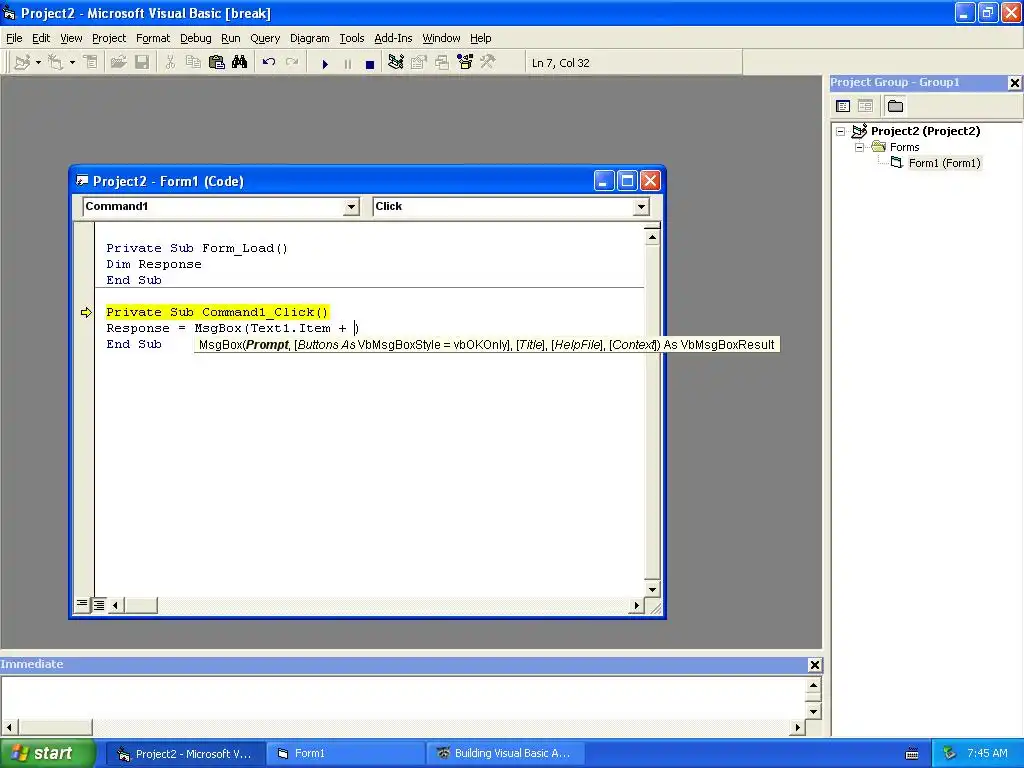
Task: Click the Find binoculars icon
Action: [240, 63]
